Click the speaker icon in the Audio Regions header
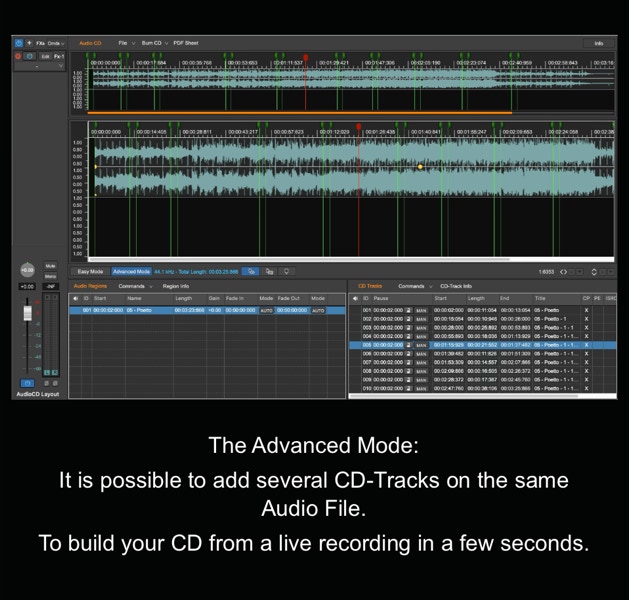Image resolution: width=629 pixels, height=600 pixels. 76,298
